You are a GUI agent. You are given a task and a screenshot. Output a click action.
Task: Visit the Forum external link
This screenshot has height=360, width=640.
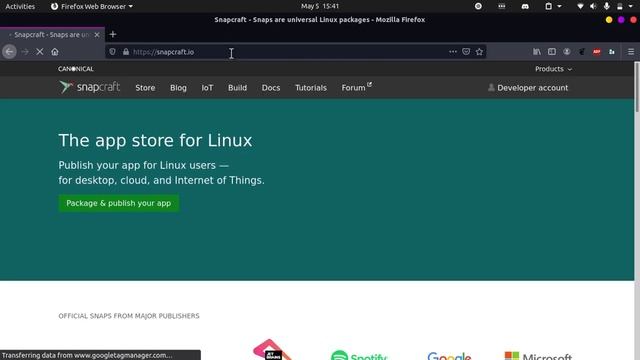[x=356, y=87]
